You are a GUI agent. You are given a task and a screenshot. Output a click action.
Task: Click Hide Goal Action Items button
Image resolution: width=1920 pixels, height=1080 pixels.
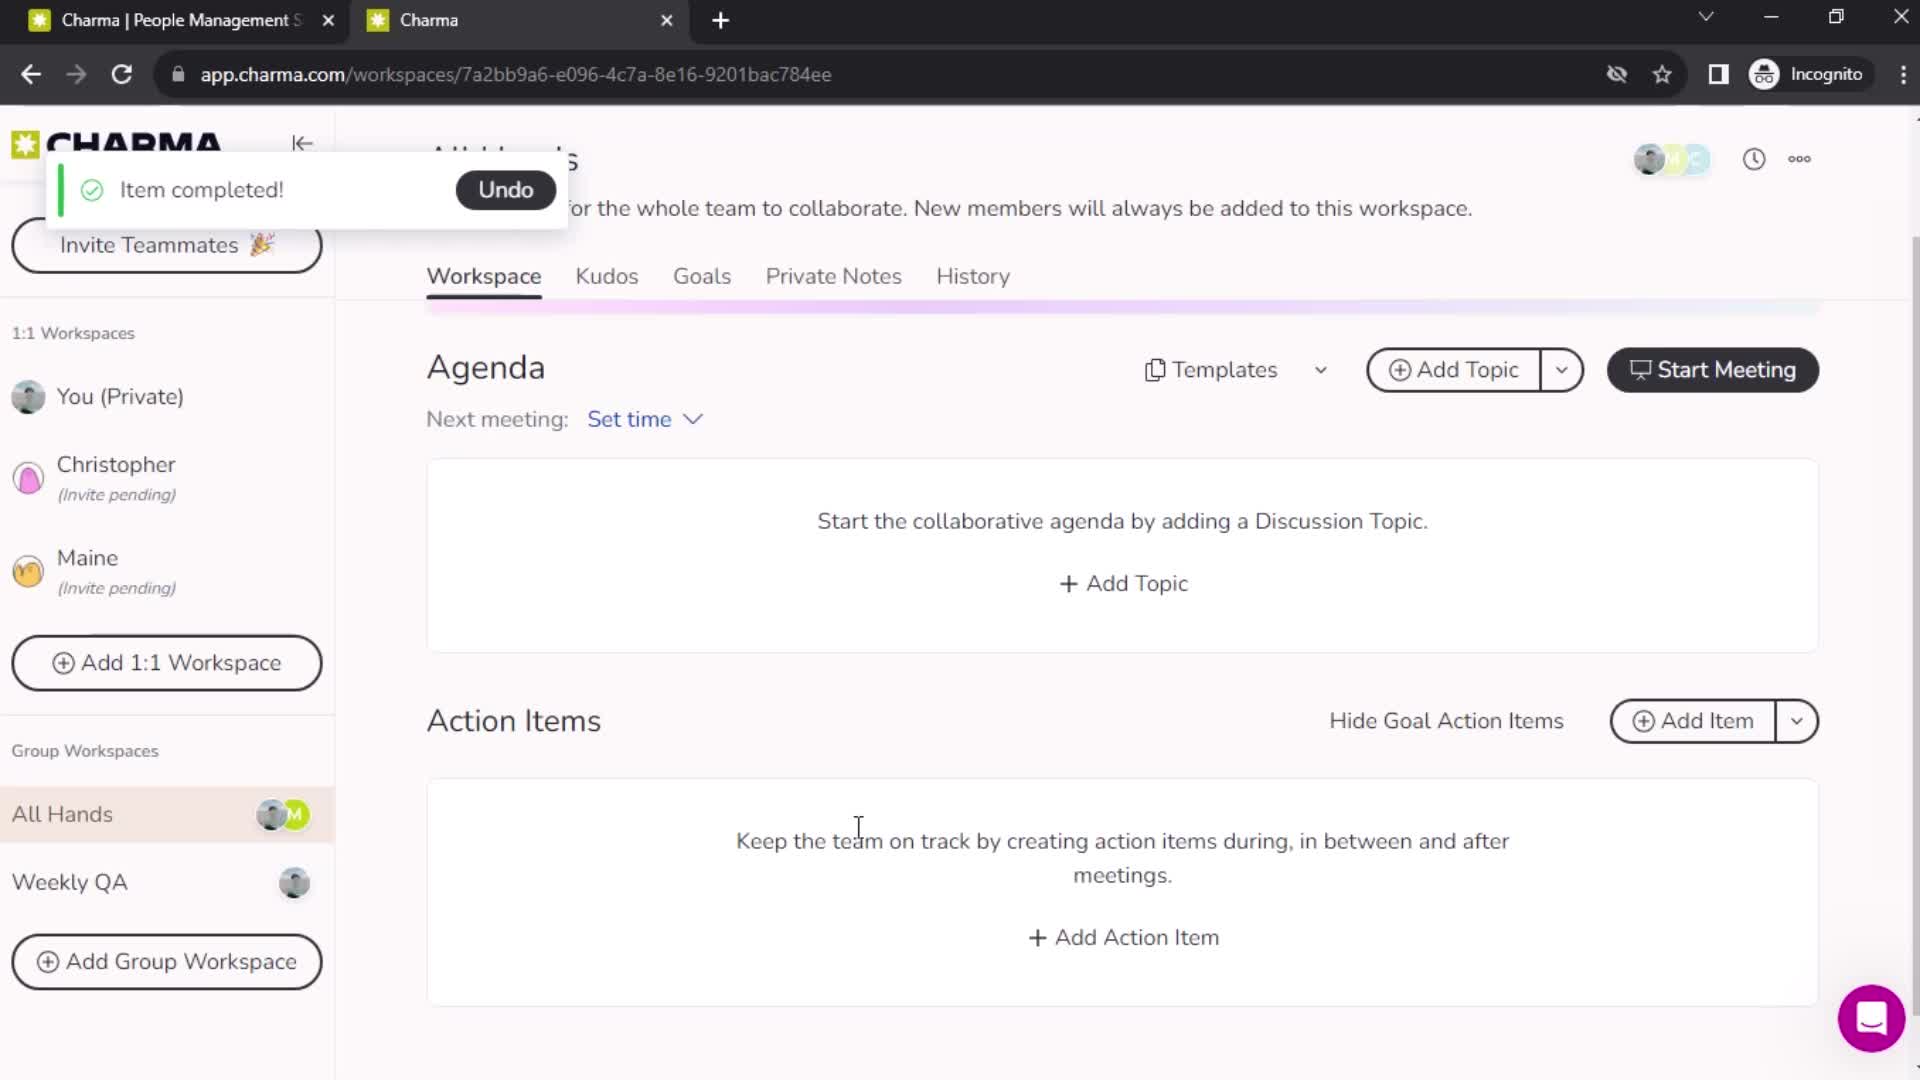[1447, 721]
